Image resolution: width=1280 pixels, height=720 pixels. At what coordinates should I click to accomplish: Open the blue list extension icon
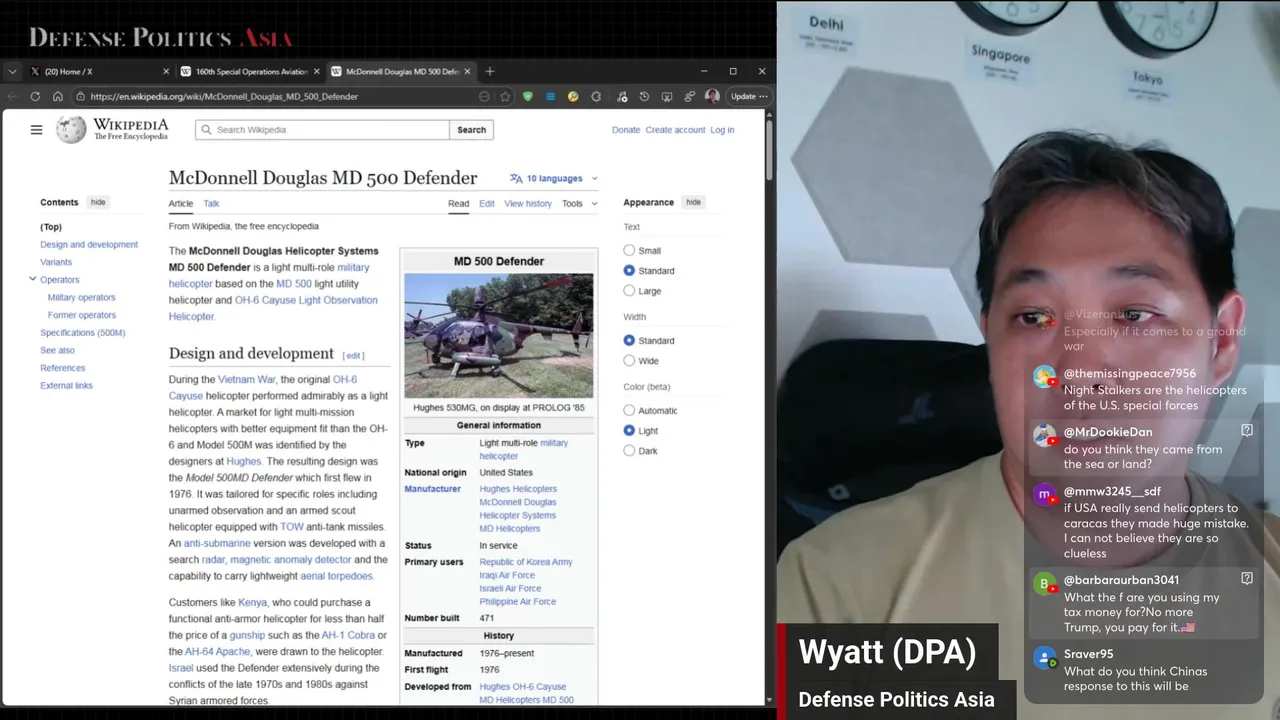(550, 97)
